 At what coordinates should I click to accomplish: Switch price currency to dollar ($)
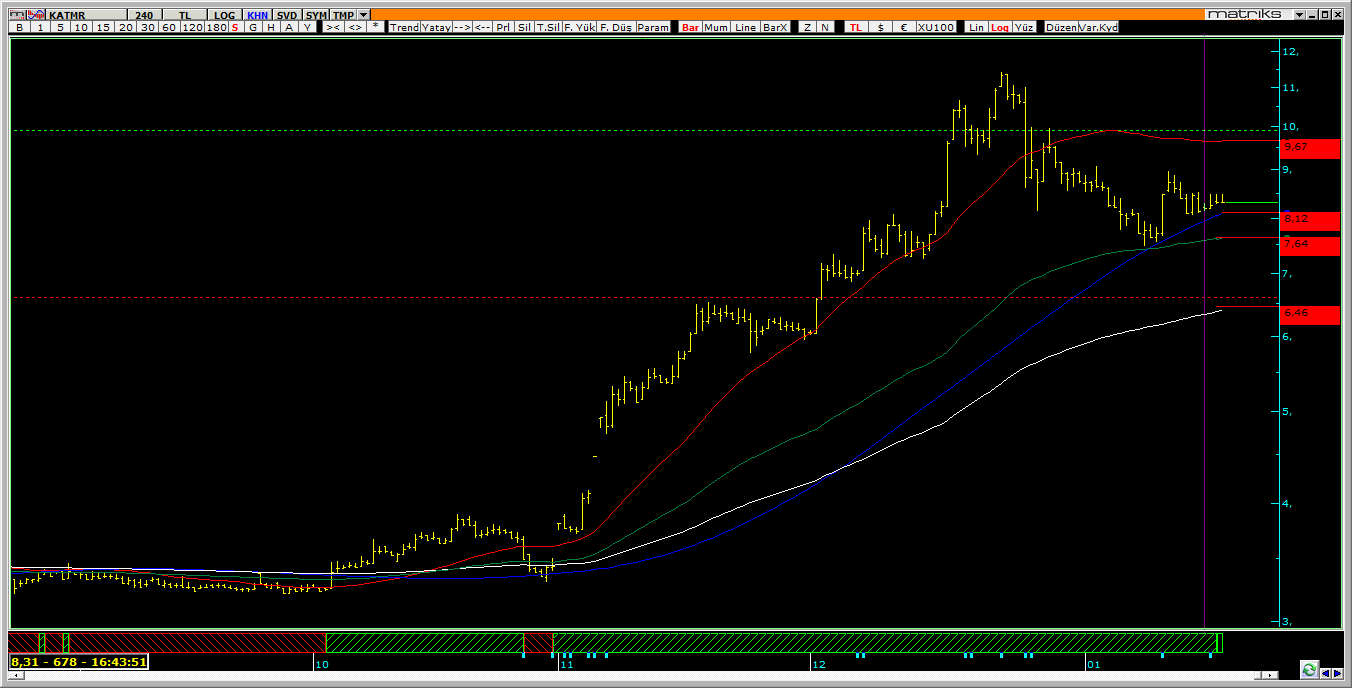[880, 28]
